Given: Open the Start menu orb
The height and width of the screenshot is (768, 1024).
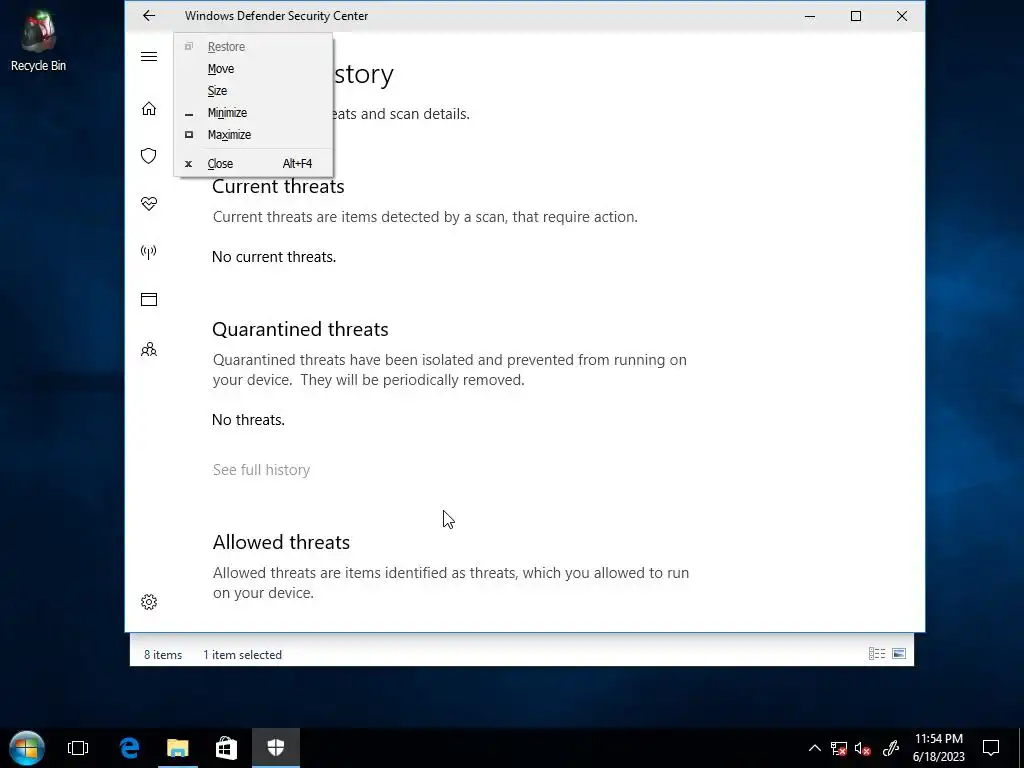Looking at the screenshot, I should [x=27, y=748].
